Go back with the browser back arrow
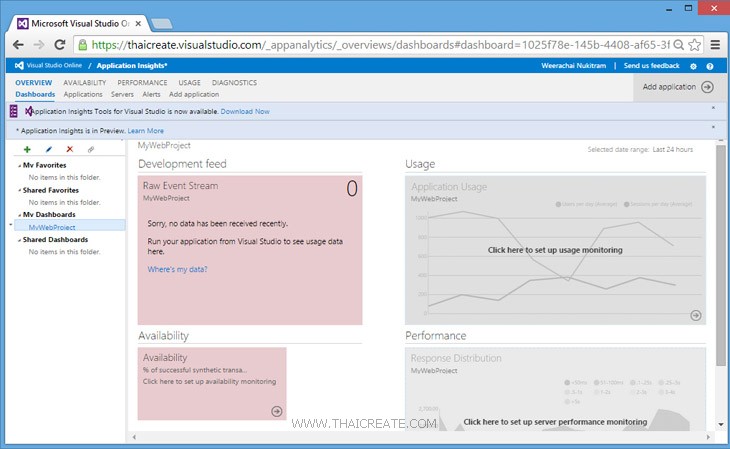This screenshot has width=730, height=449. tap(18, 45)
